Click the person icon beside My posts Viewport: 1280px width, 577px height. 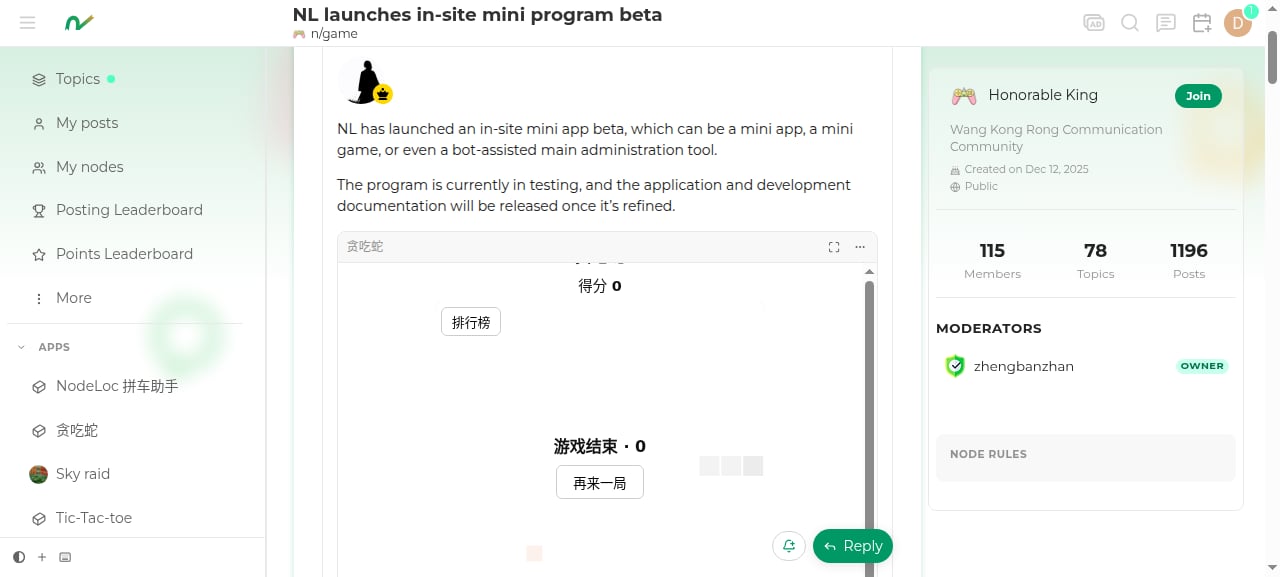[x=39, y=124]
